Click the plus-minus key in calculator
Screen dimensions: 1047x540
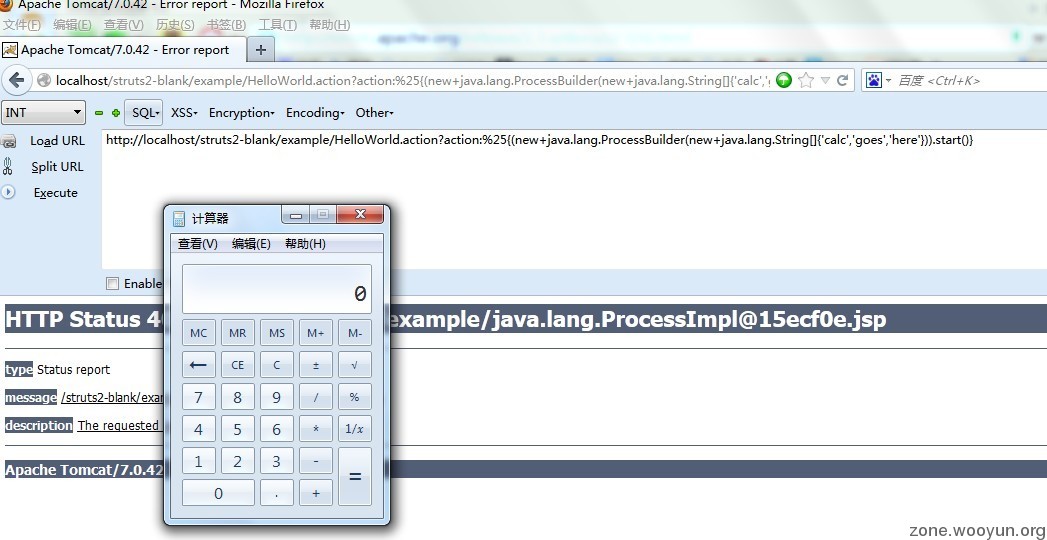(316, 365)
